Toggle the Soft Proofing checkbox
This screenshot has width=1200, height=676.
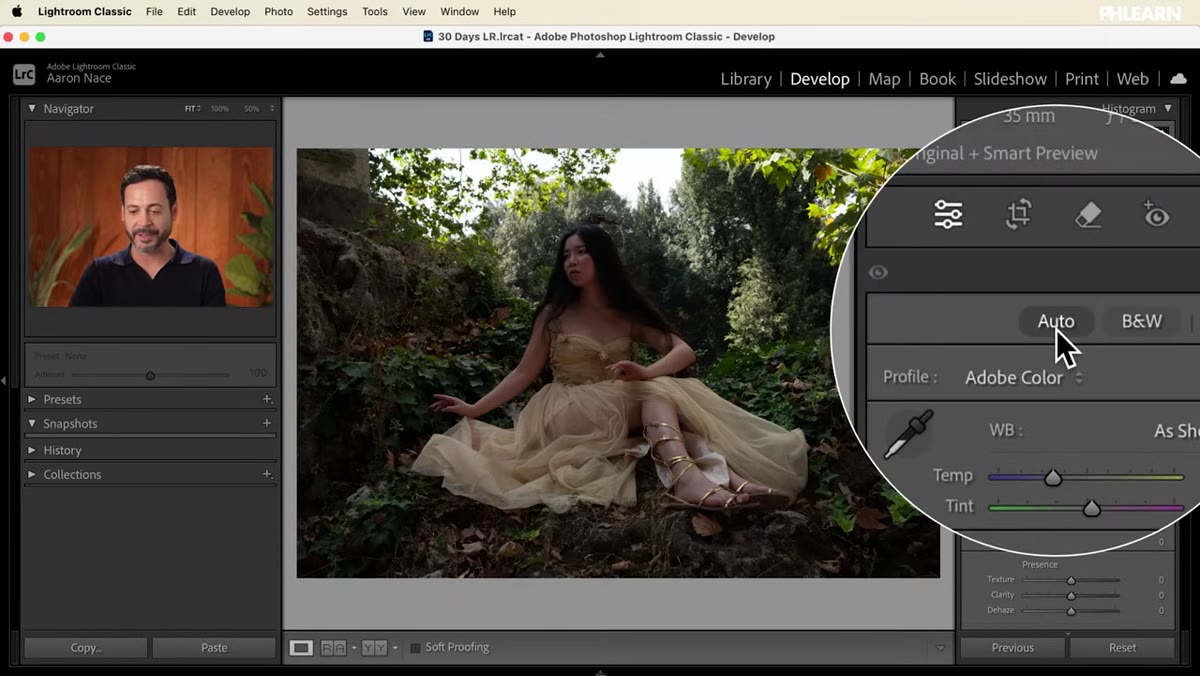pyautogui.click(x=415, y=648)
